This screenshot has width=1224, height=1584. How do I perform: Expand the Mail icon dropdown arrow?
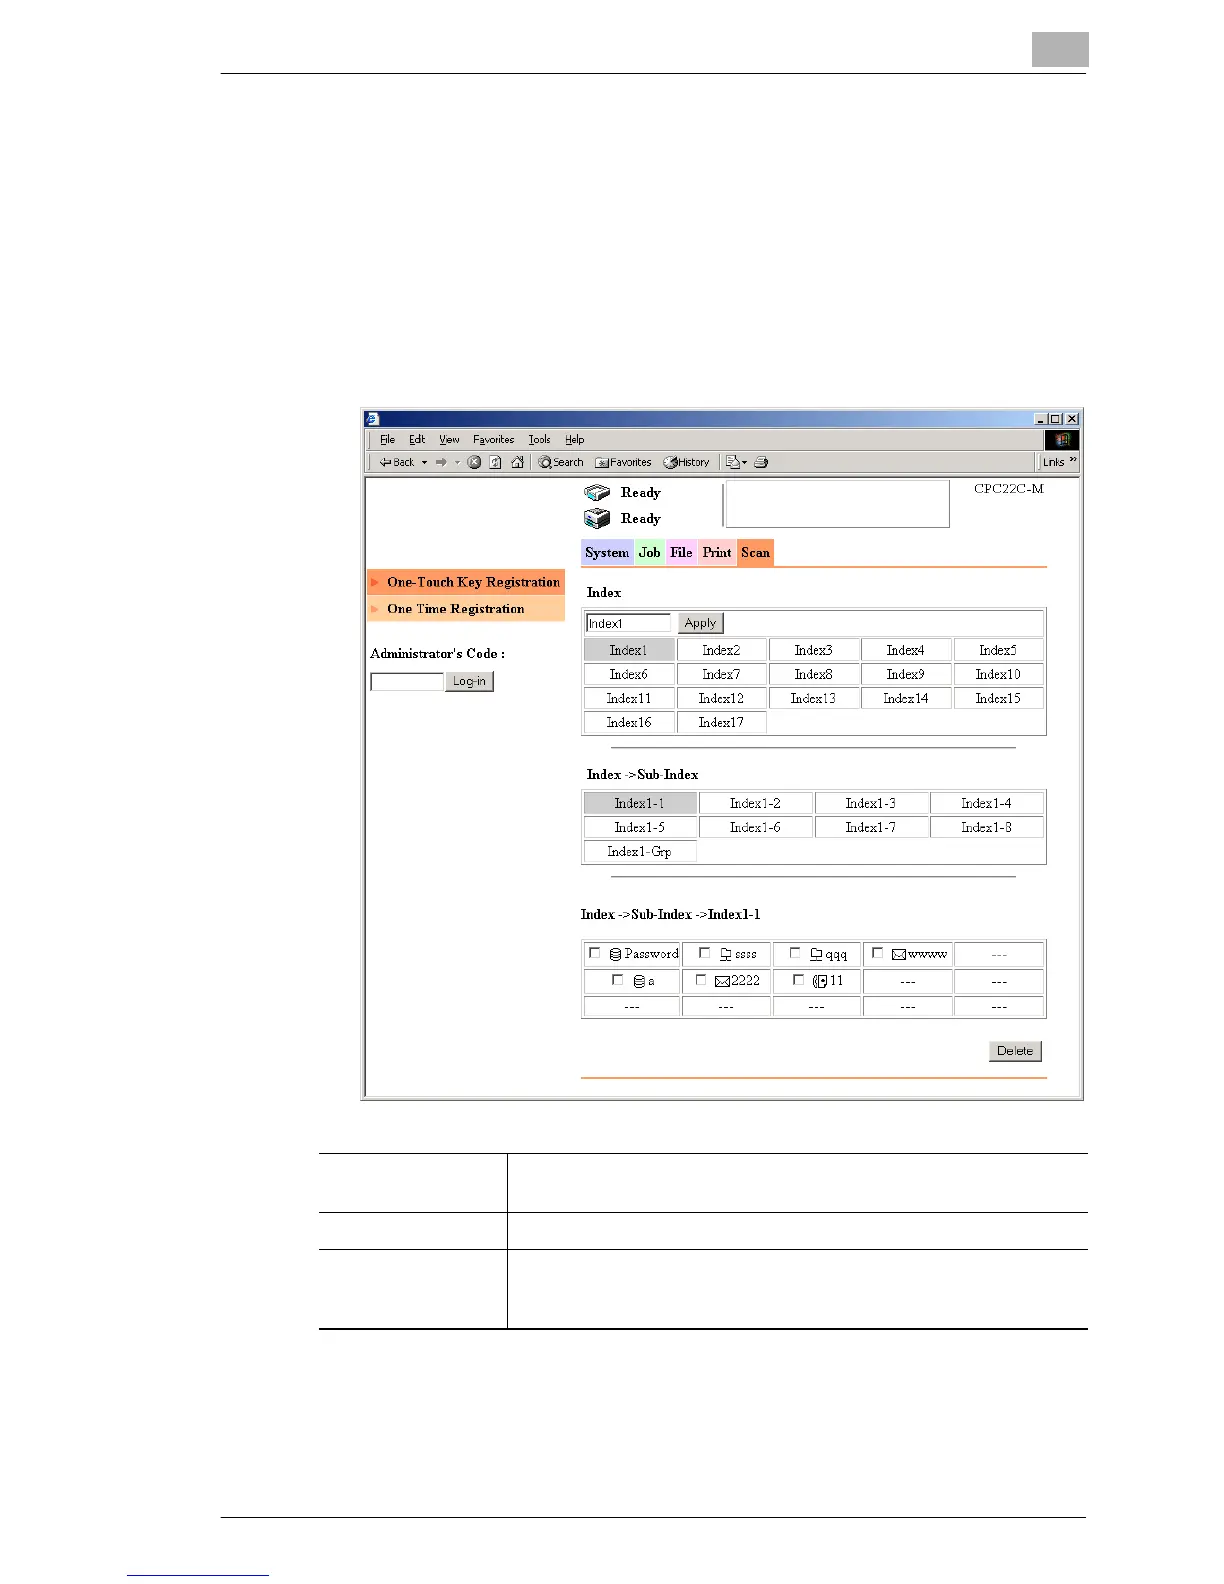pyautogui.click(x=745, y=462)
